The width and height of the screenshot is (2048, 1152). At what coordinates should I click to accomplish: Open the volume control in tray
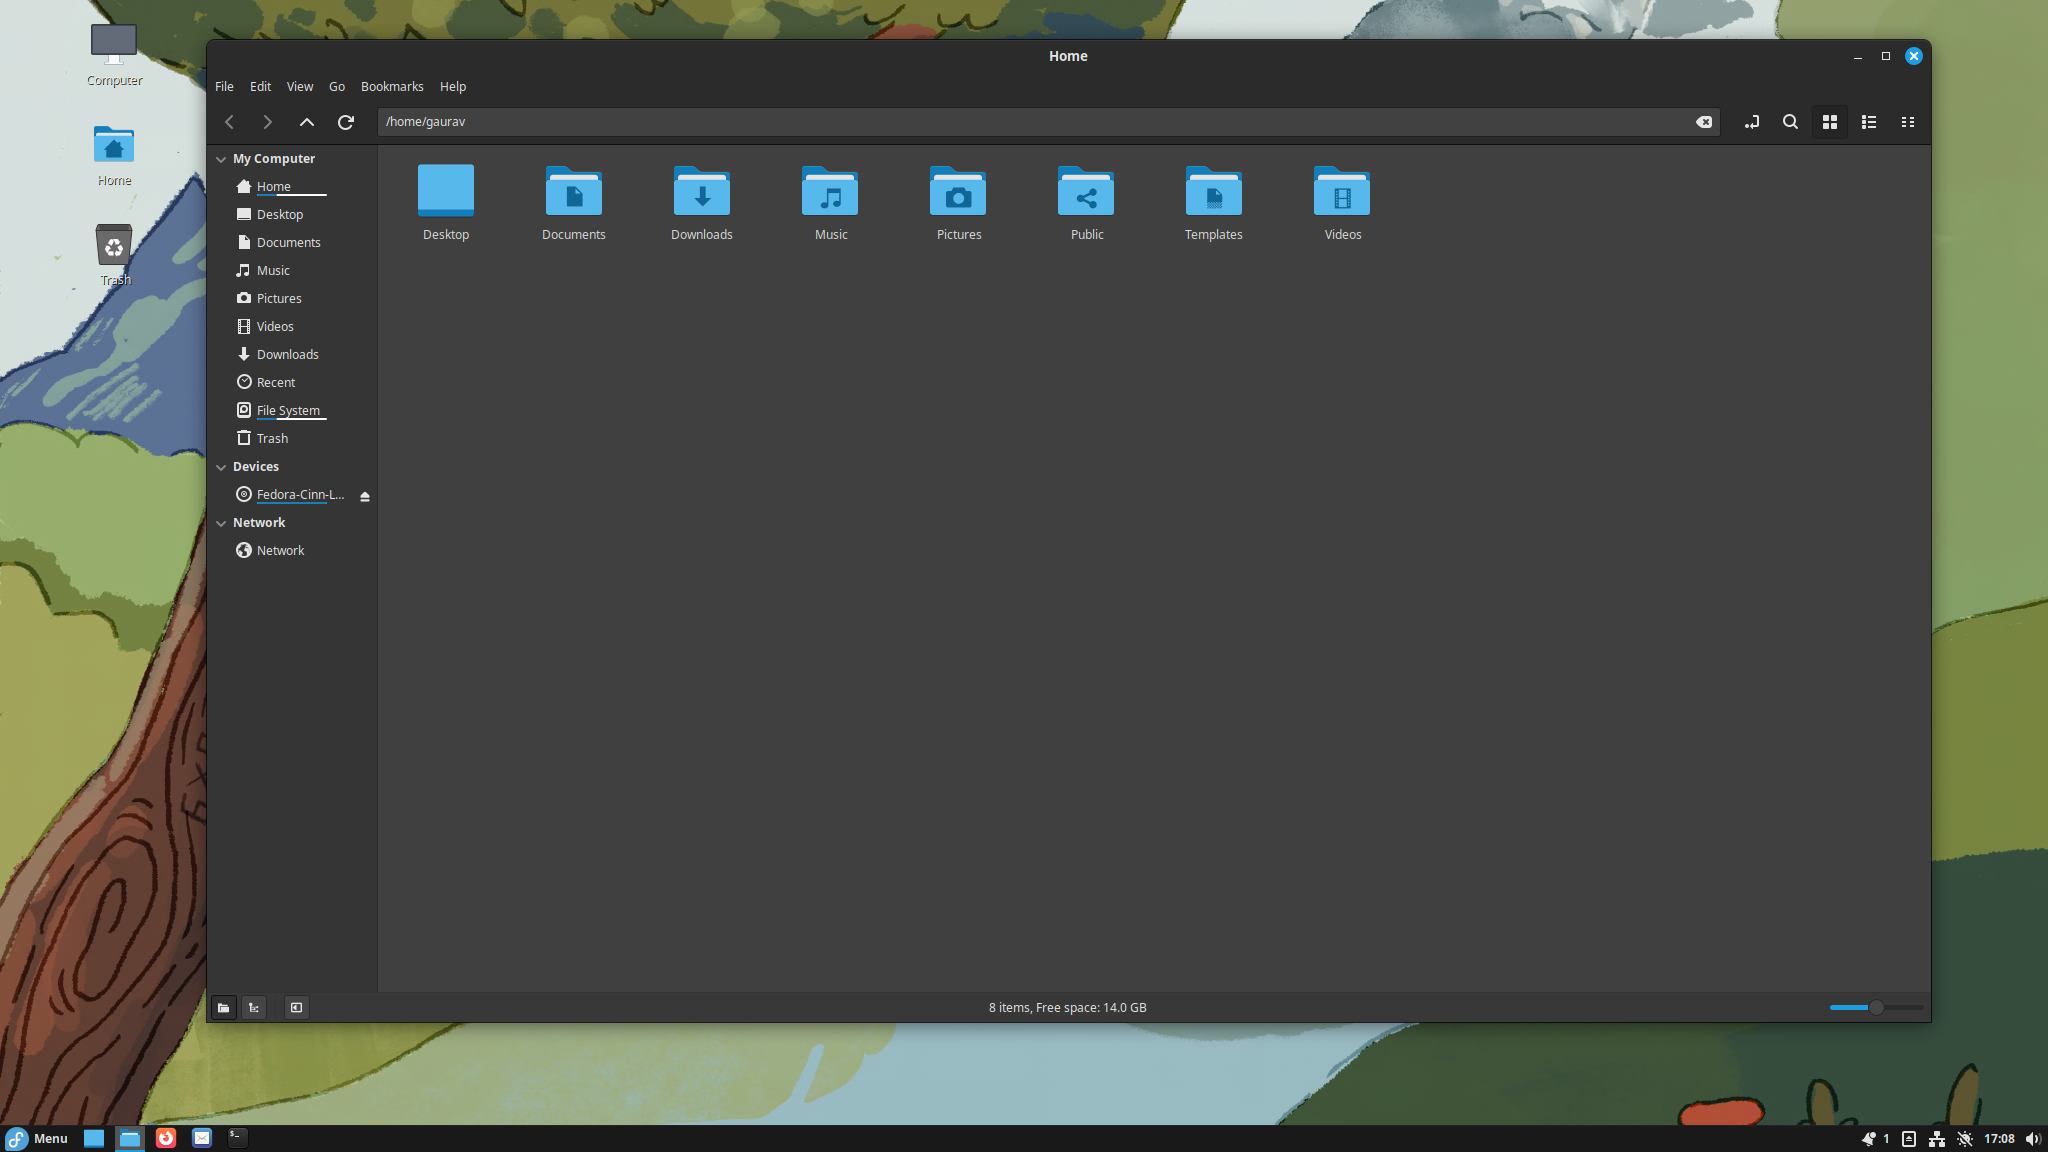(x=2032, y=1139)
